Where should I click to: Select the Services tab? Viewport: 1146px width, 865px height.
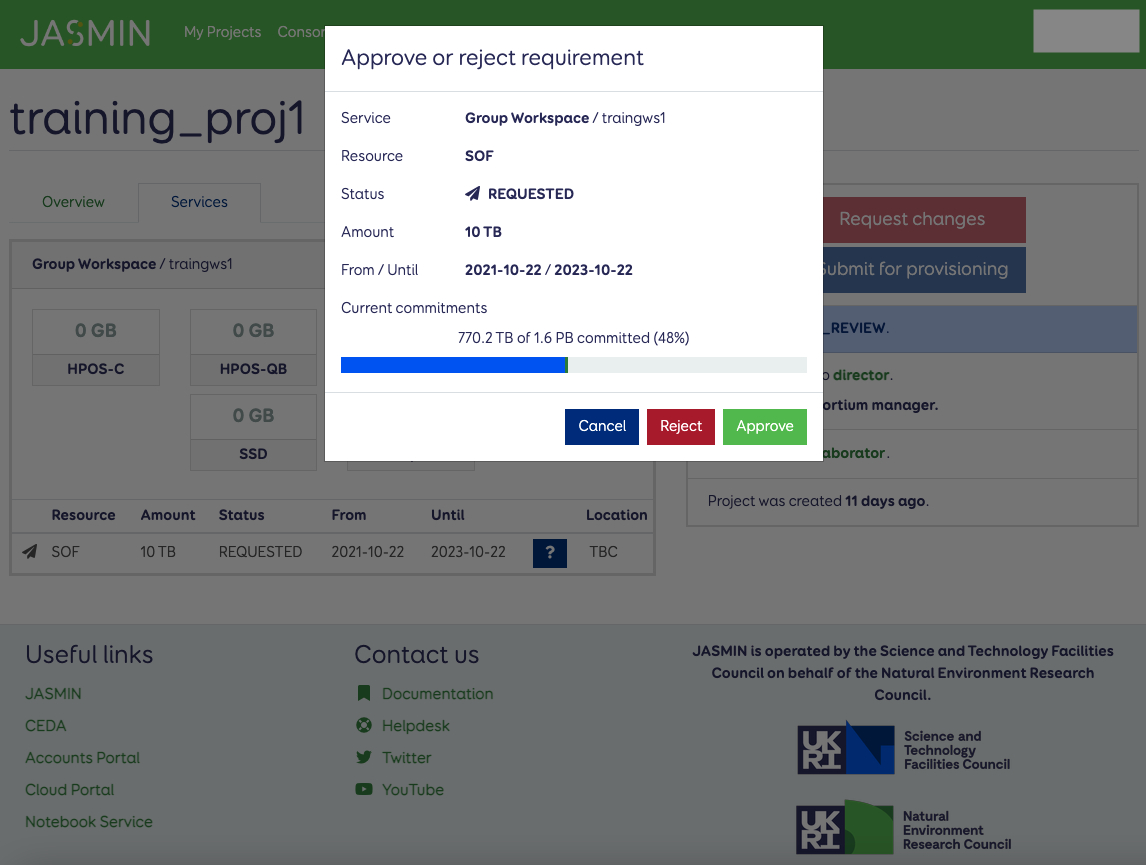[199, 202]
